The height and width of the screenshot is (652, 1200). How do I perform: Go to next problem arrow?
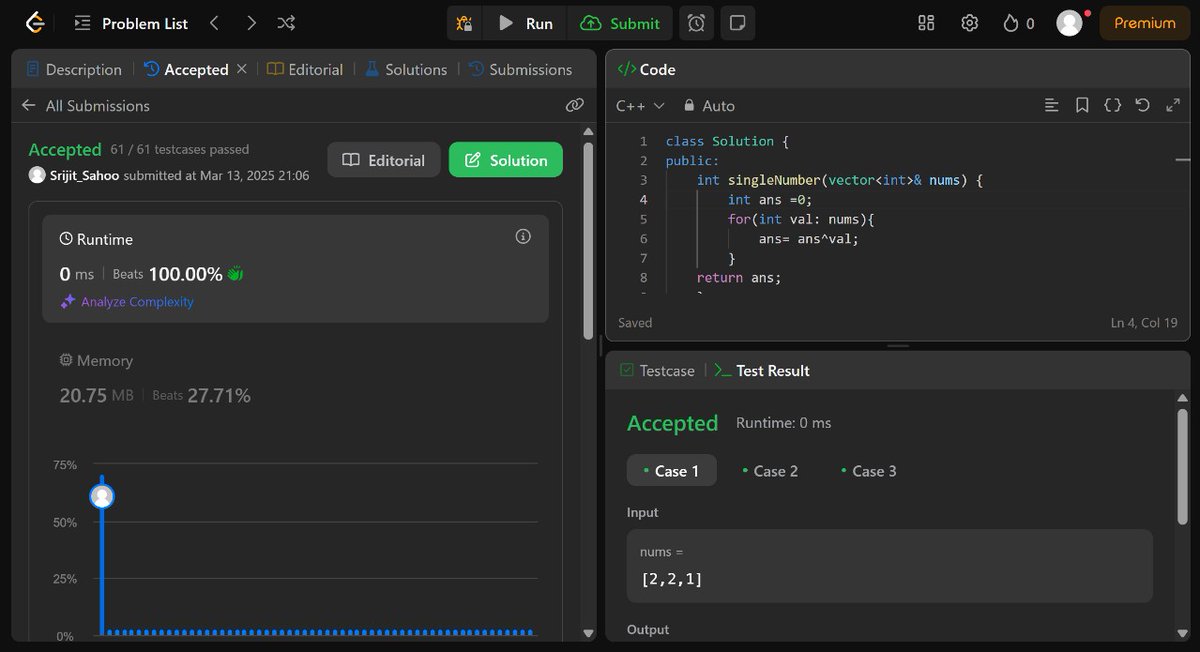tap(250, 23)
